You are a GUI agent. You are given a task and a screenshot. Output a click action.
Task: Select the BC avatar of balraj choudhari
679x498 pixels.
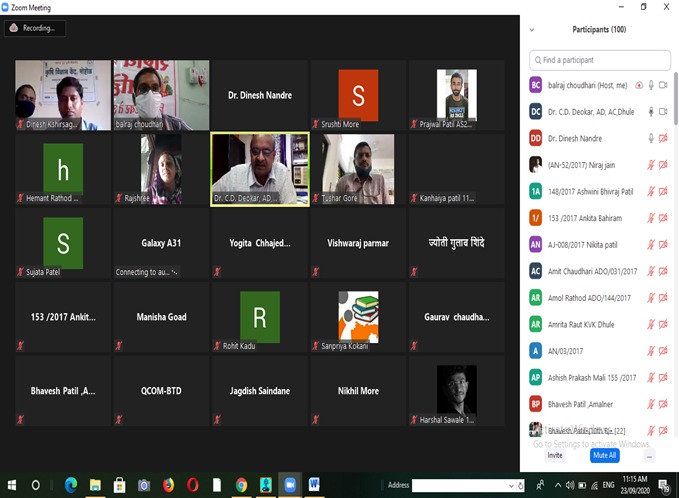pyautogui.click(x=536, y=85)
